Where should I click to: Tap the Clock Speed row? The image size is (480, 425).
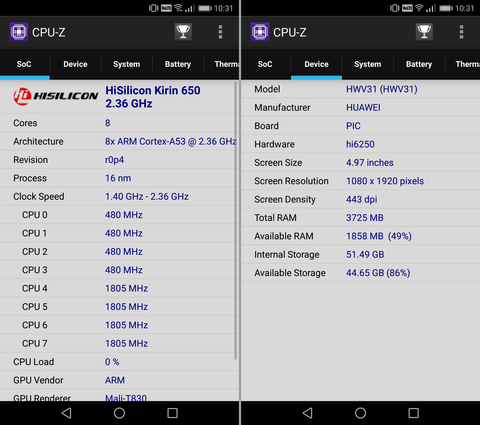point(118,196)
